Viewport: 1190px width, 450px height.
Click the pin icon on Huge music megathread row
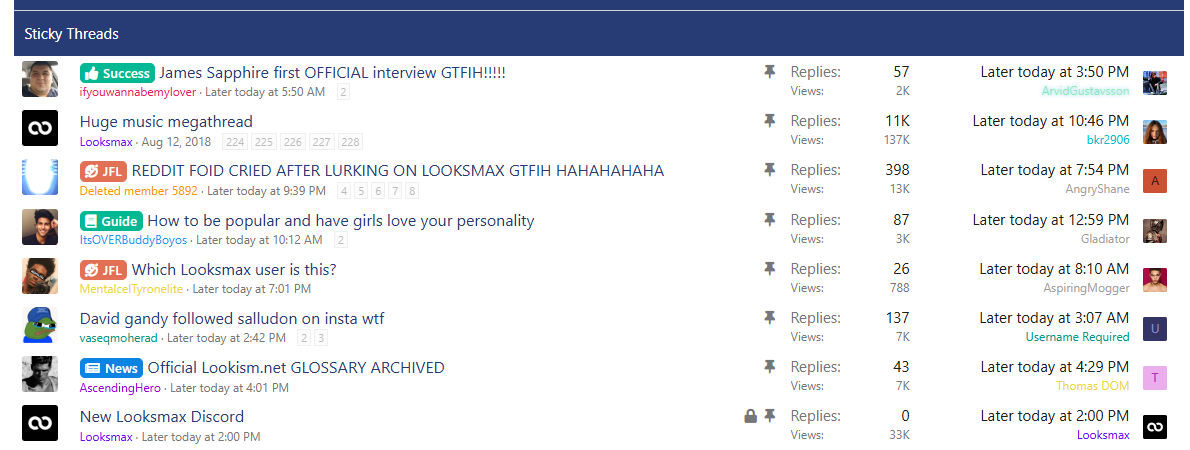tap(770, 121)
